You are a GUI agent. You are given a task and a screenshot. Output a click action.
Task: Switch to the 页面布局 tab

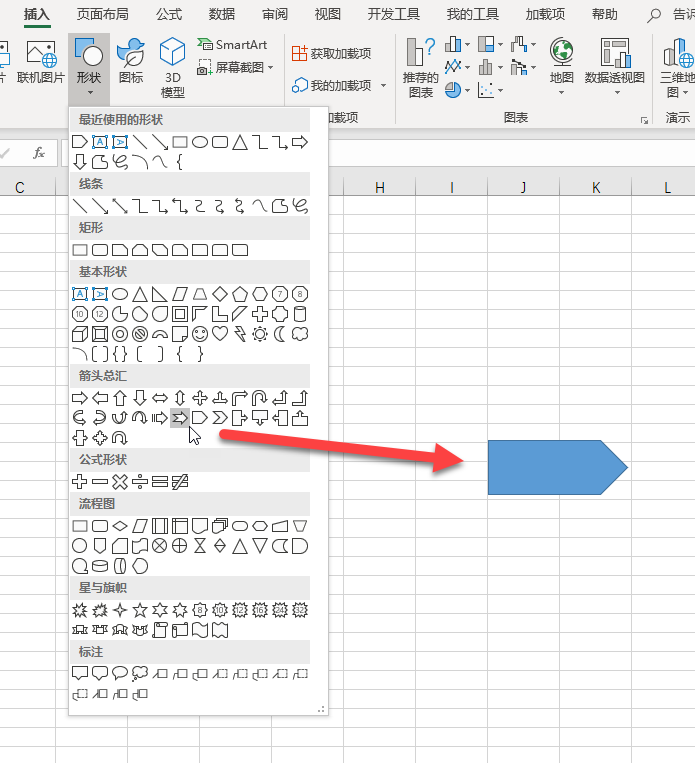pos(103,14)
